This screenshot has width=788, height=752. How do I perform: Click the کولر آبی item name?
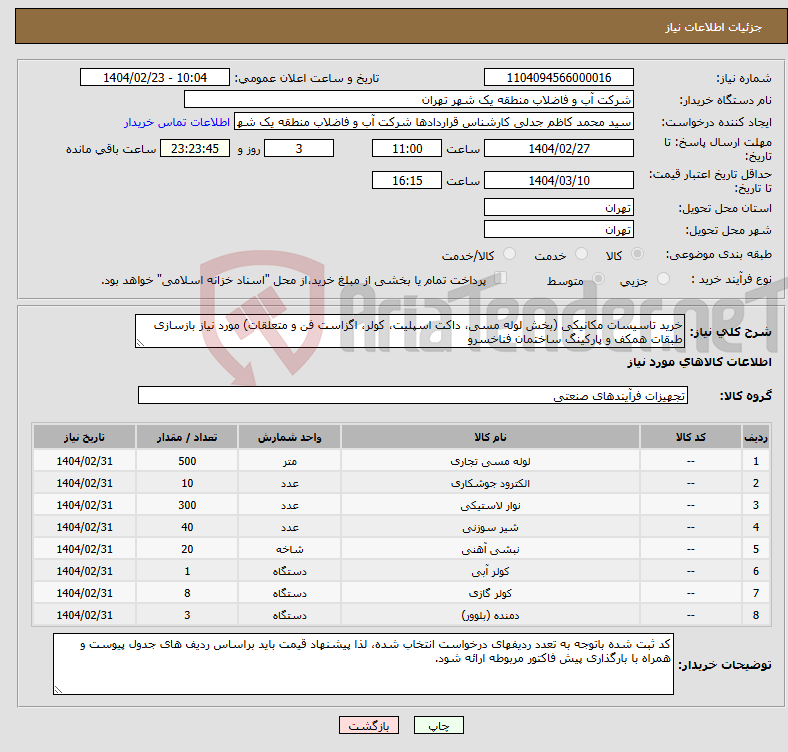tap(490, 571)
